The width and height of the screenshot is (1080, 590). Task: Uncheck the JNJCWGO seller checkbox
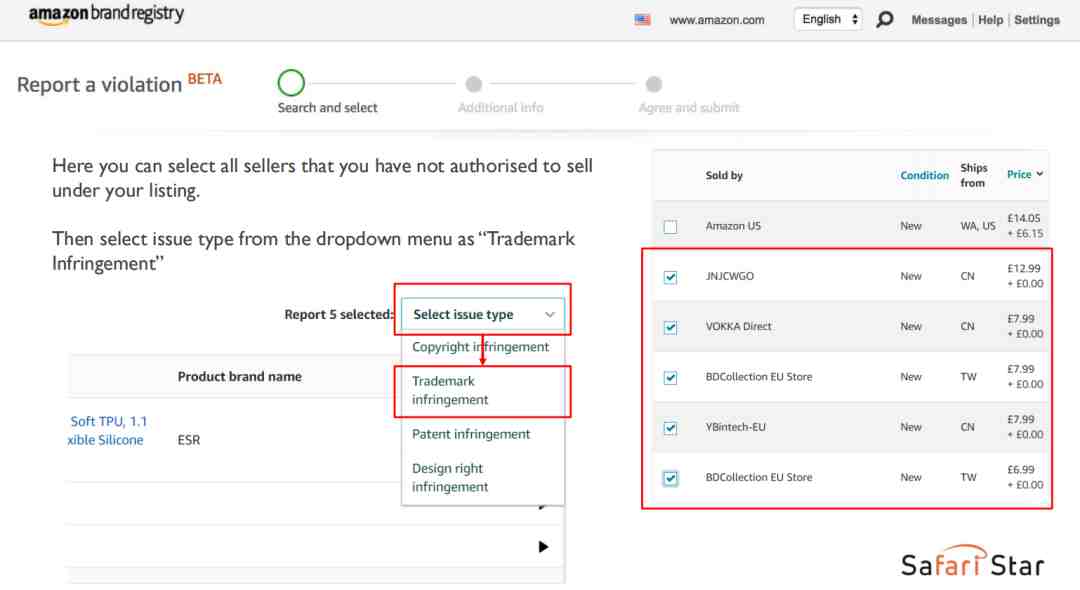point(670,277)
